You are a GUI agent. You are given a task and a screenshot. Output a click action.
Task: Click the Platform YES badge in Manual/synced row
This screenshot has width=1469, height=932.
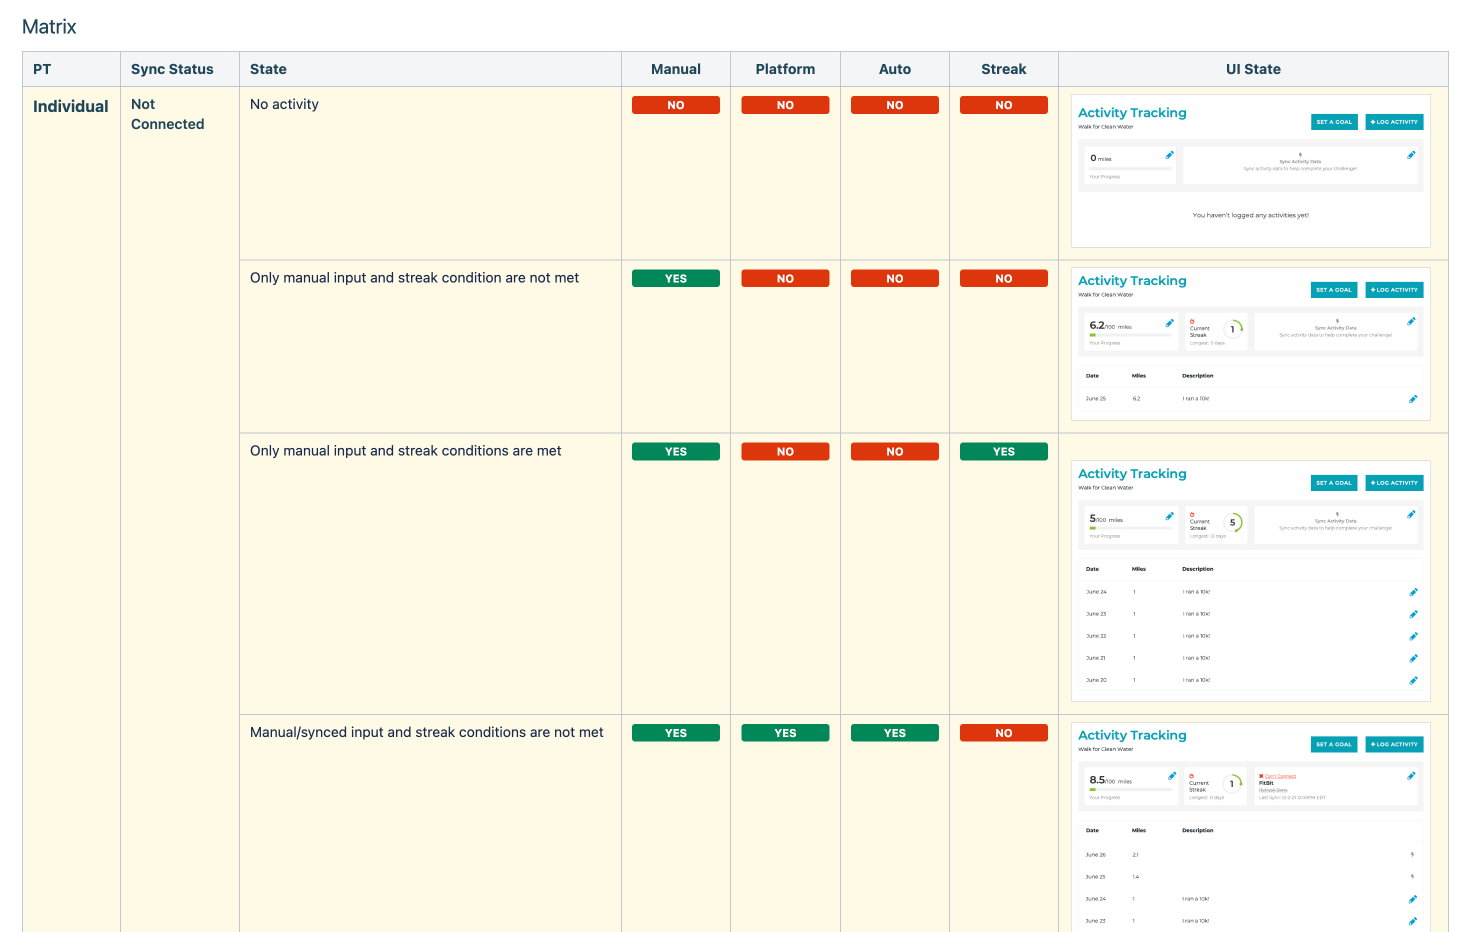(785, 733)
